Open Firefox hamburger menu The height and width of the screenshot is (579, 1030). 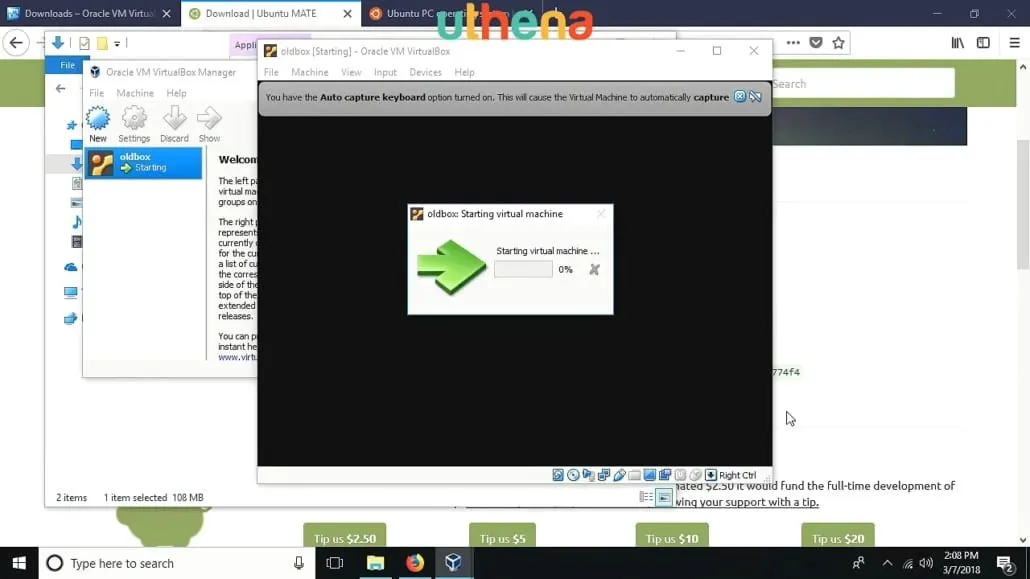(x=1014, y=43)
